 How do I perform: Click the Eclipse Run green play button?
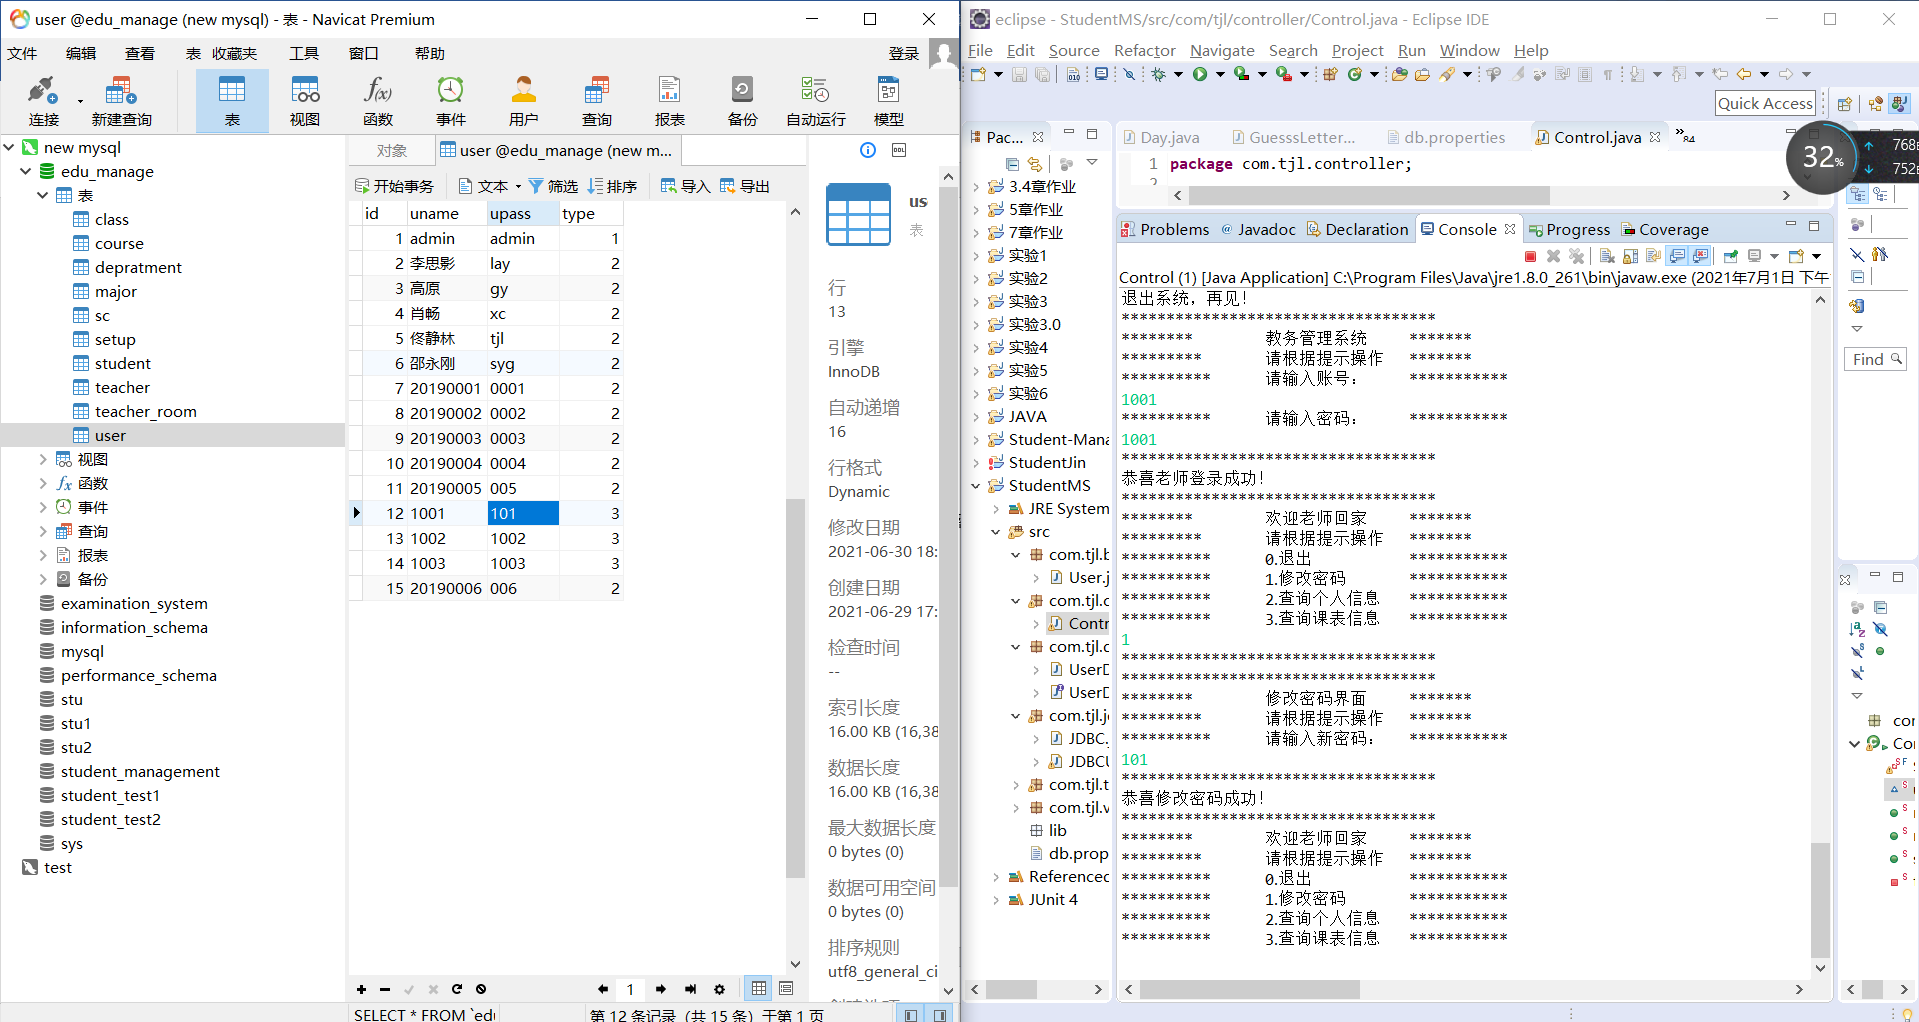coord(1200,74)
